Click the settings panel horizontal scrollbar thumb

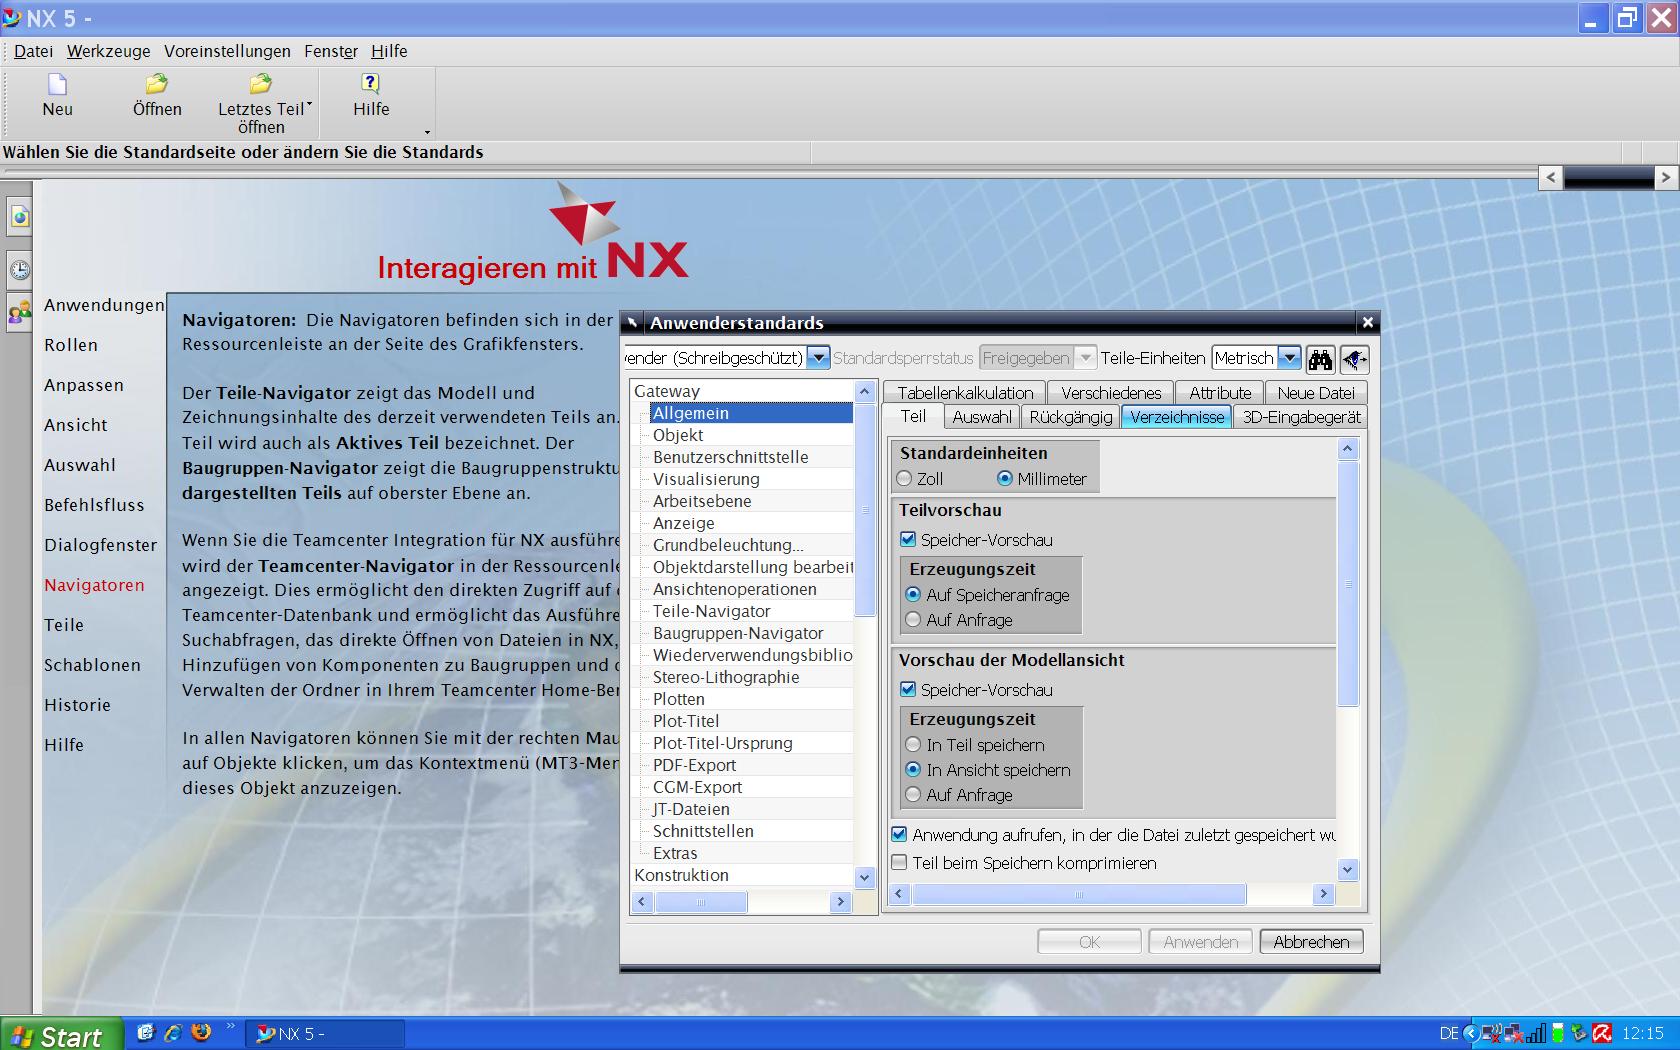click(x=1078, y=894)
